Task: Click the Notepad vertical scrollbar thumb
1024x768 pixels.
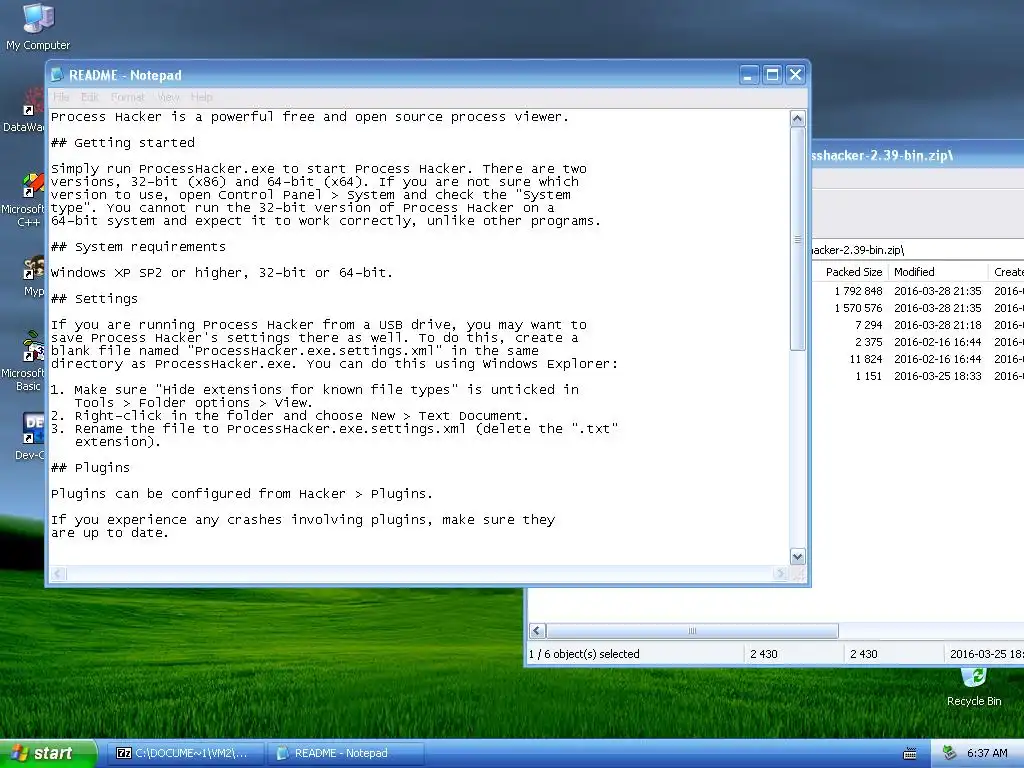Action: [797, 239]
